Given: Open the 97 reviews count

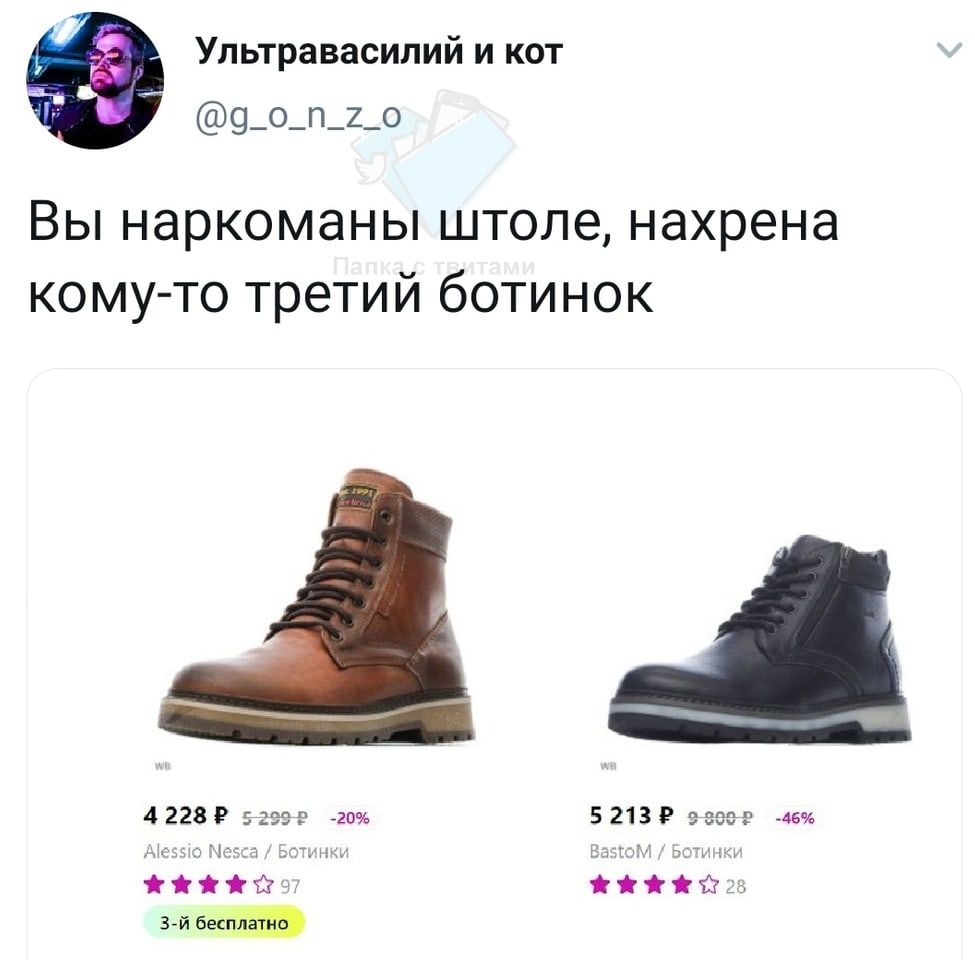Looking at the screenshot, I should tap(290, 887).
